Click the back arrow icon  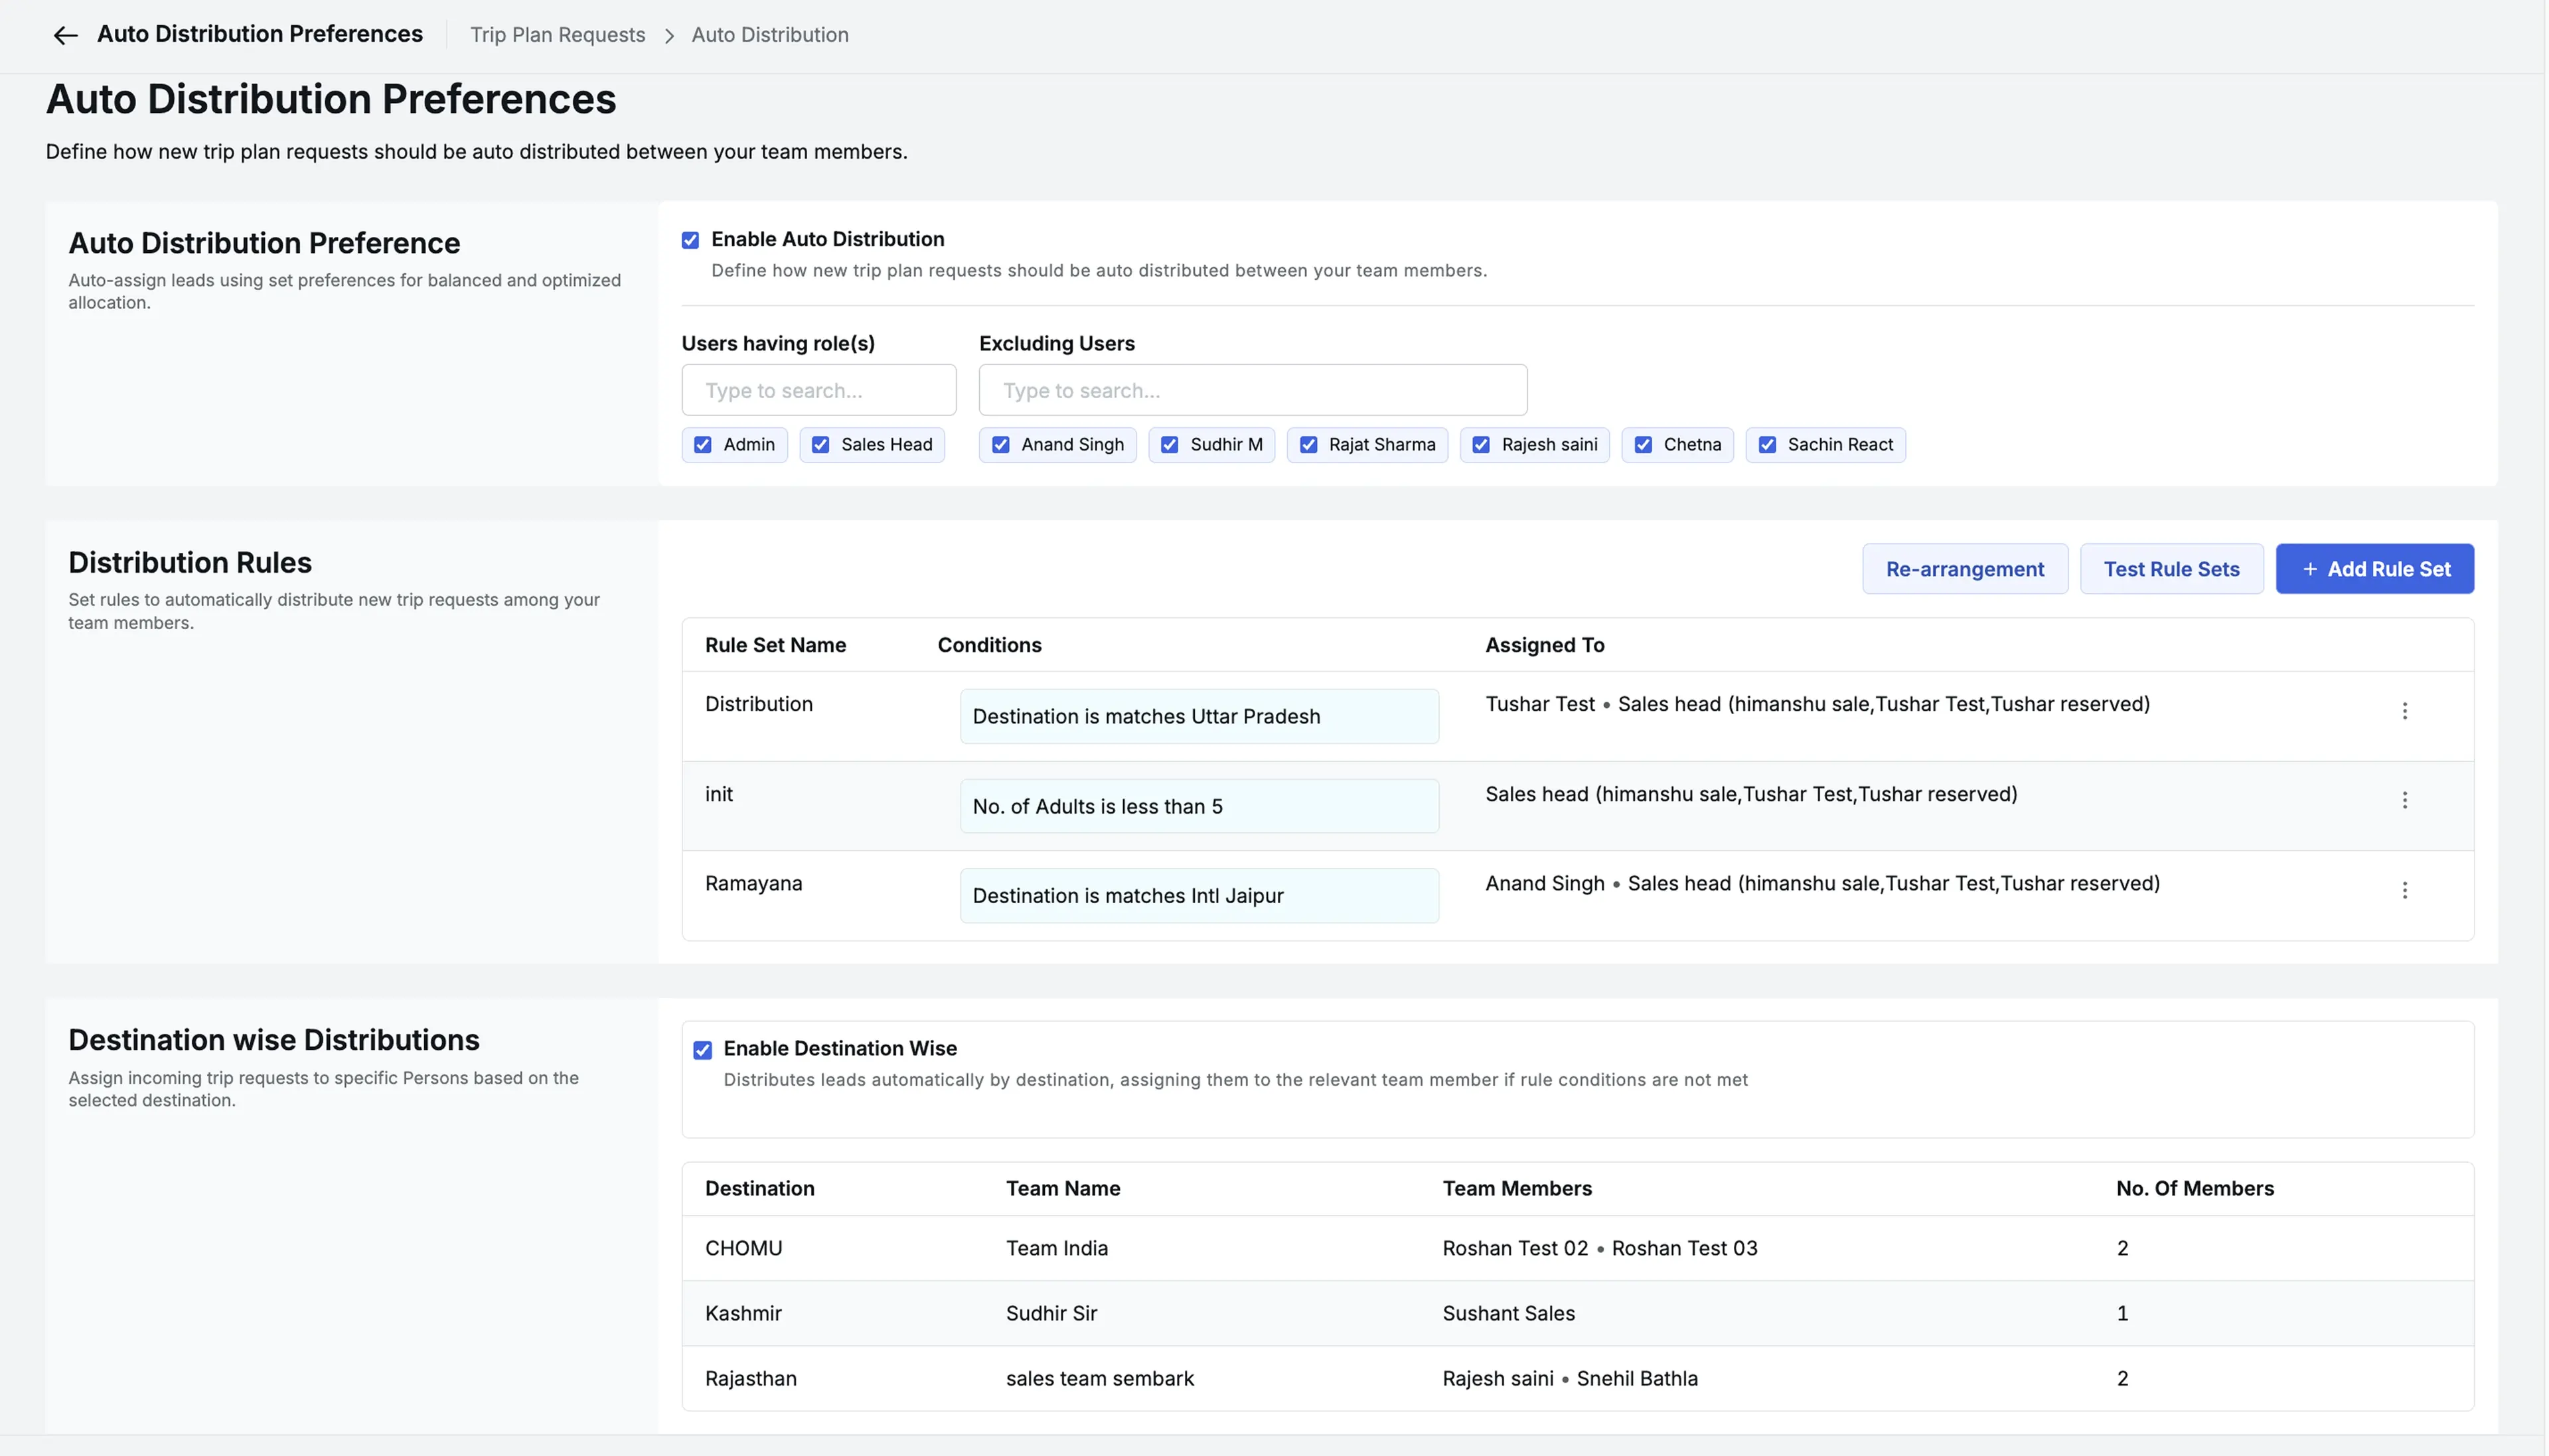65,36
